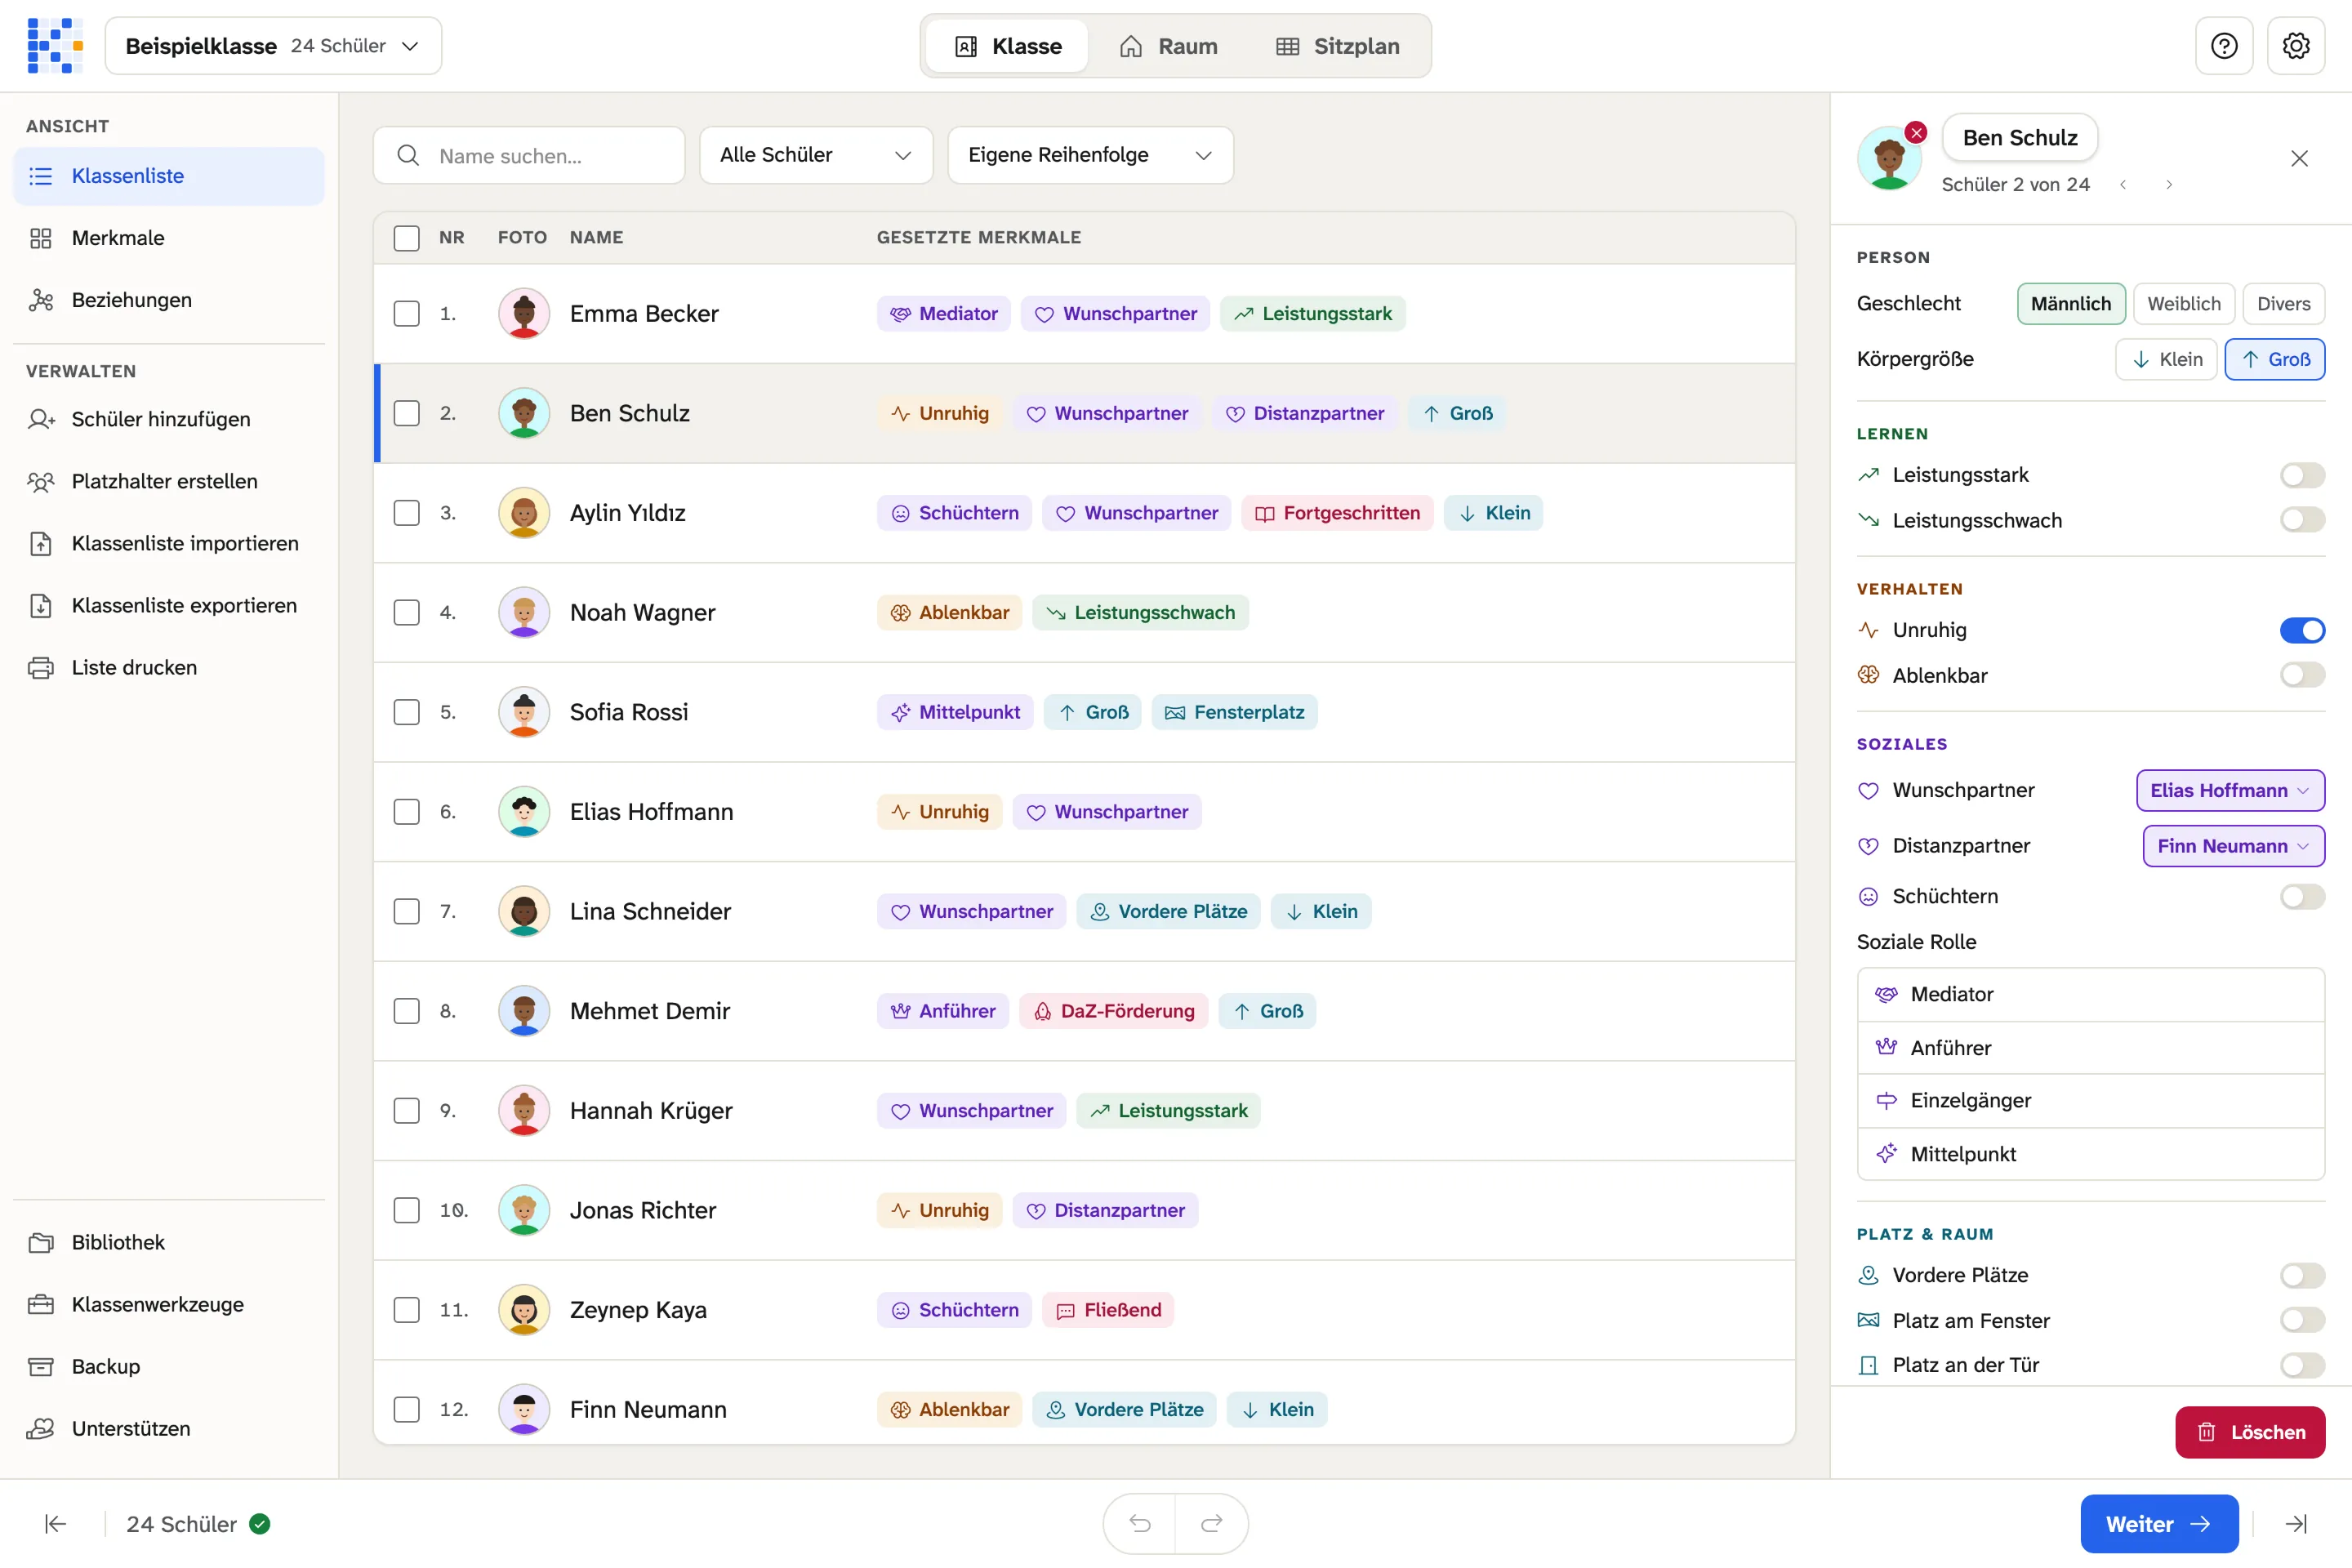Open the Eigene Reihenfolge sort dropdown
Viewport: 2352px width, 1568px height.
(1090, 155)
